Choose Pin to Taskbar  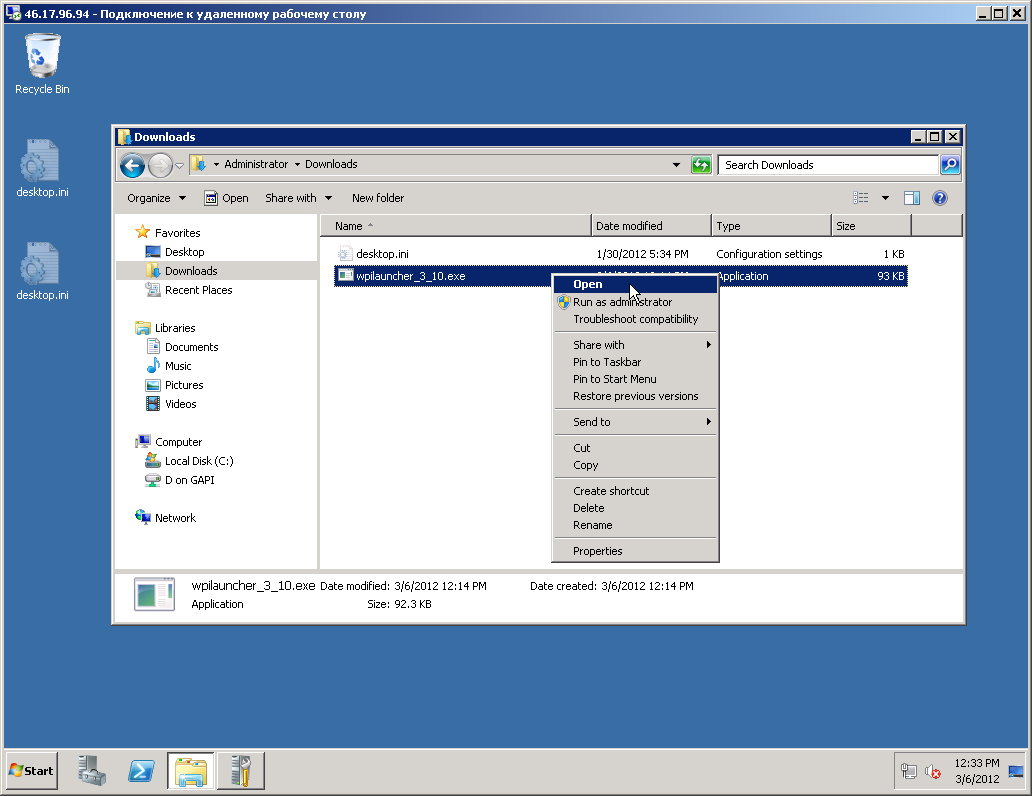(x=635, y=362)
